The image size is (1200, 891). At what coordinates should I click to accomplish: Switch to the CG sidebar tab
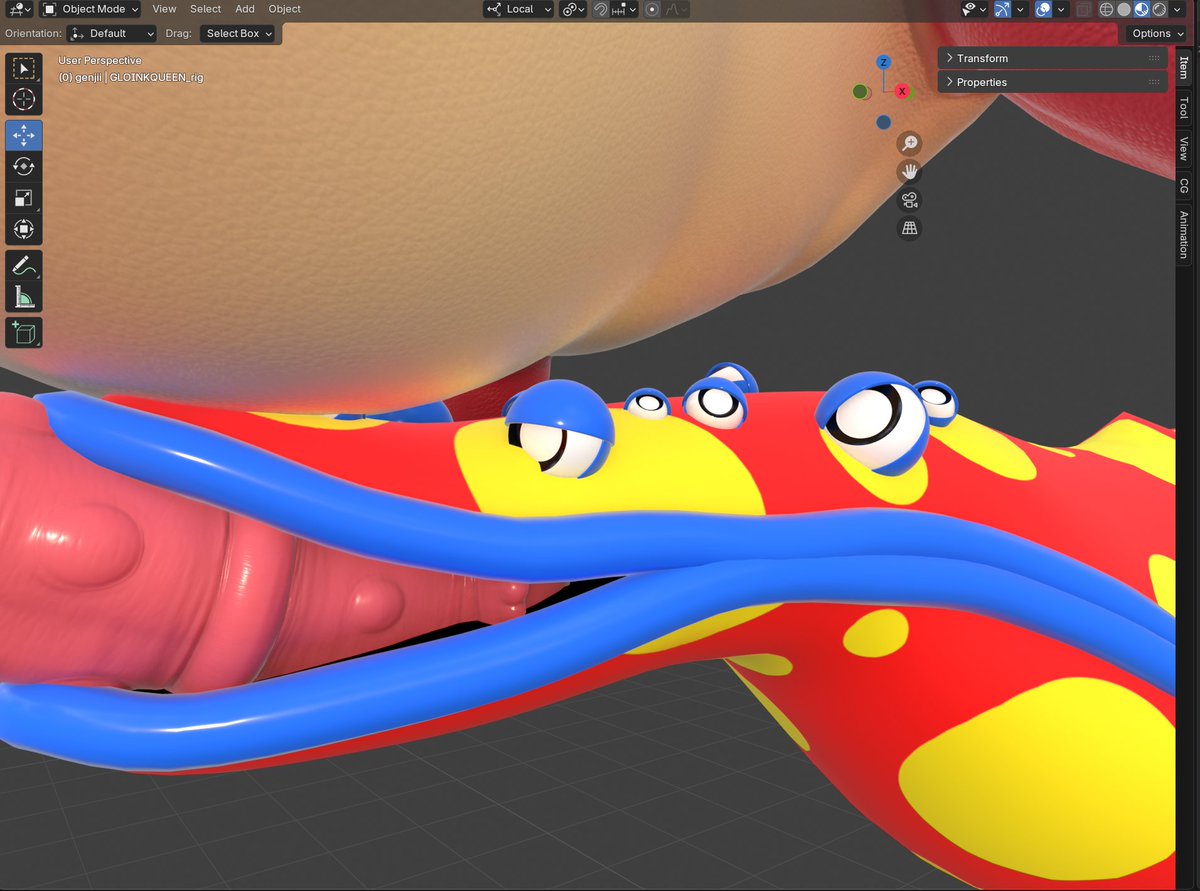tap(1183, 186)
